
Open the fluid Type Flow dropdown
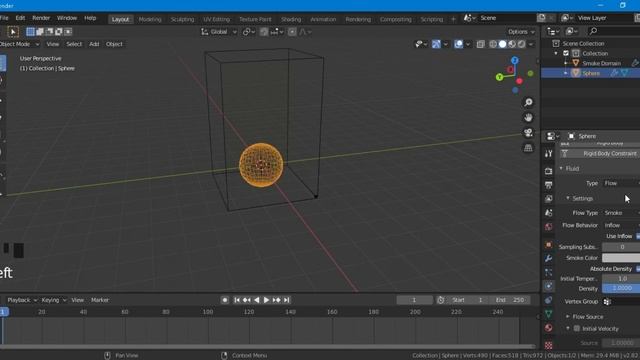(621, 183)
